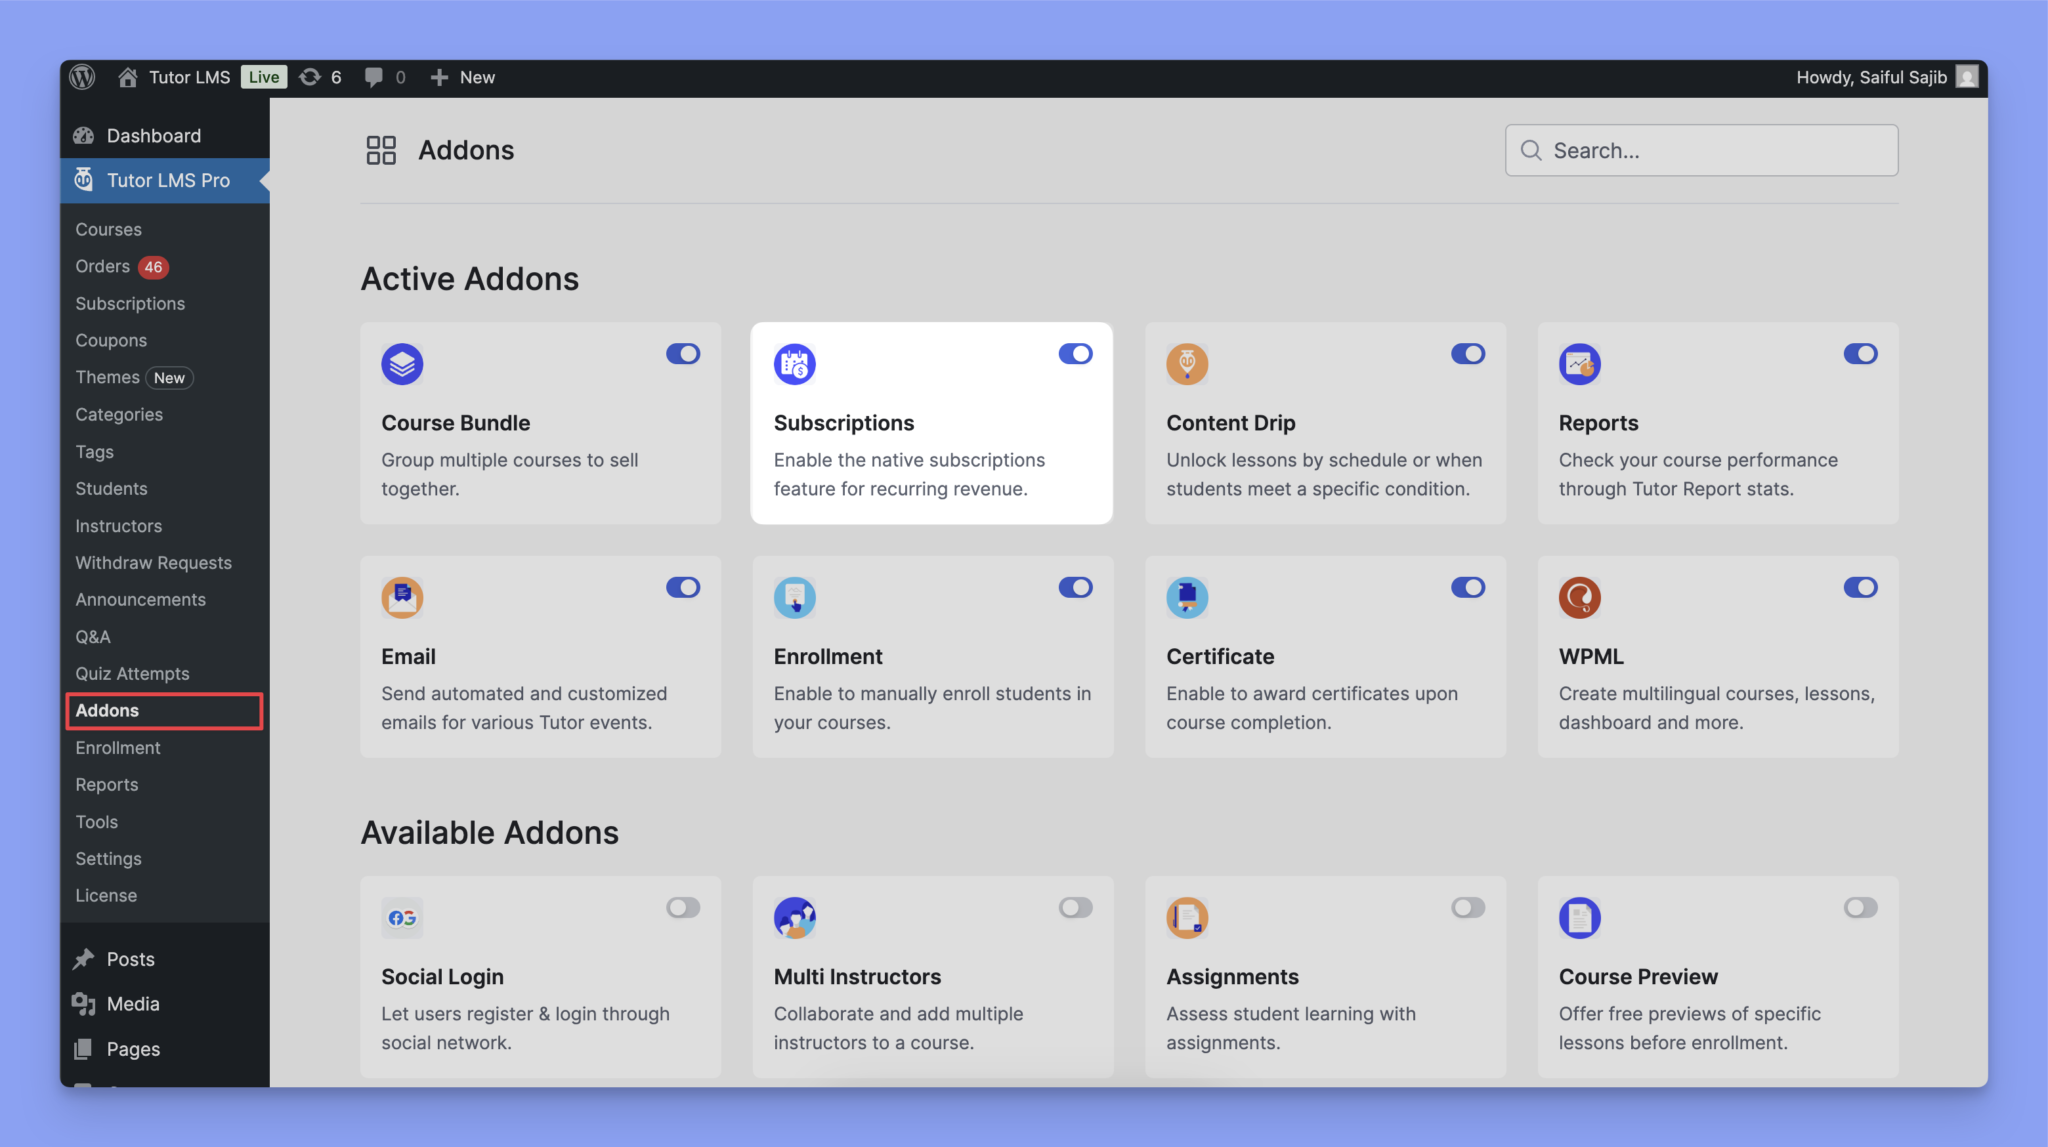Image resolution: width=2048 pixels, height=1147 pixels.
Task: Select Quiz Attempts in the sidebar
Action: click(x=132, y=673)
